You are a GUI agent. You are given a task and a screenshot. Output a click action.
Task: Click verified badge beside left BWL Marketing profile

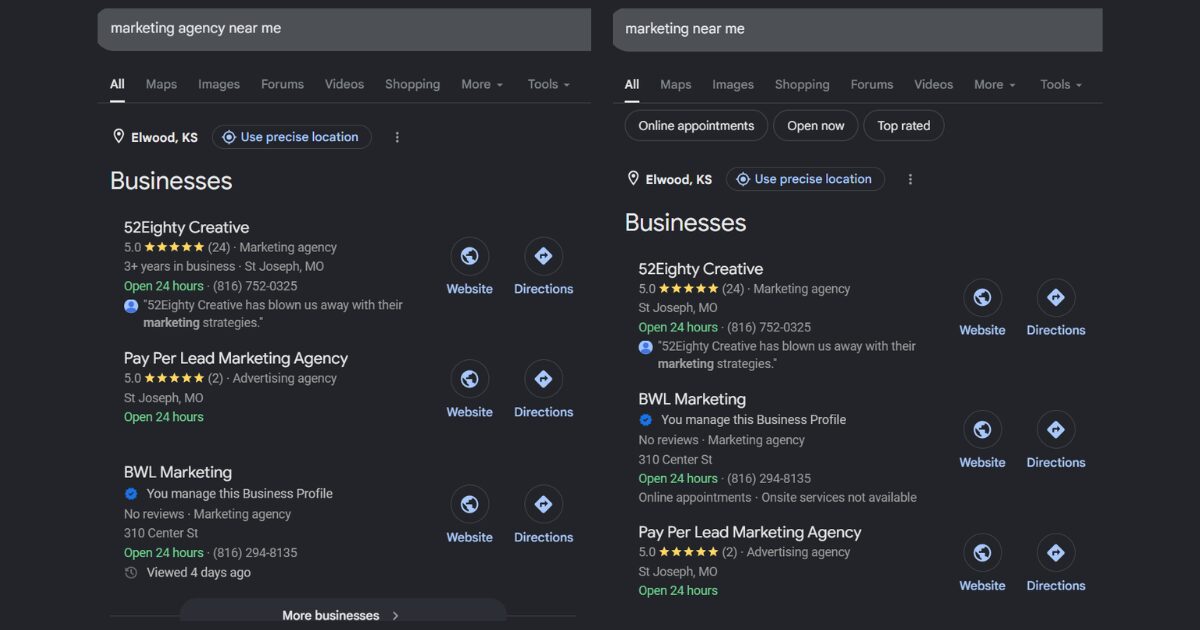pyautogui.click(x=131, y=494)
